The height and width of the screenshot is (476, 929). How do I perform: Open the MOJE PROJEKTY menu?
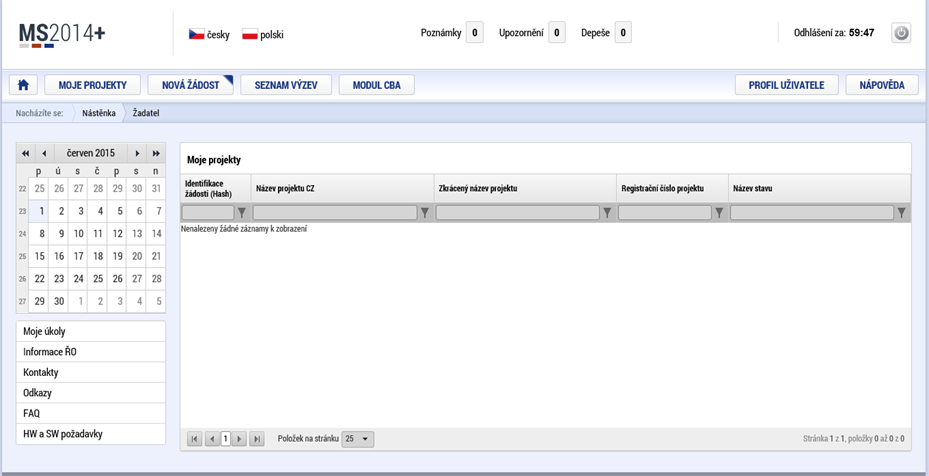(92, 85)
